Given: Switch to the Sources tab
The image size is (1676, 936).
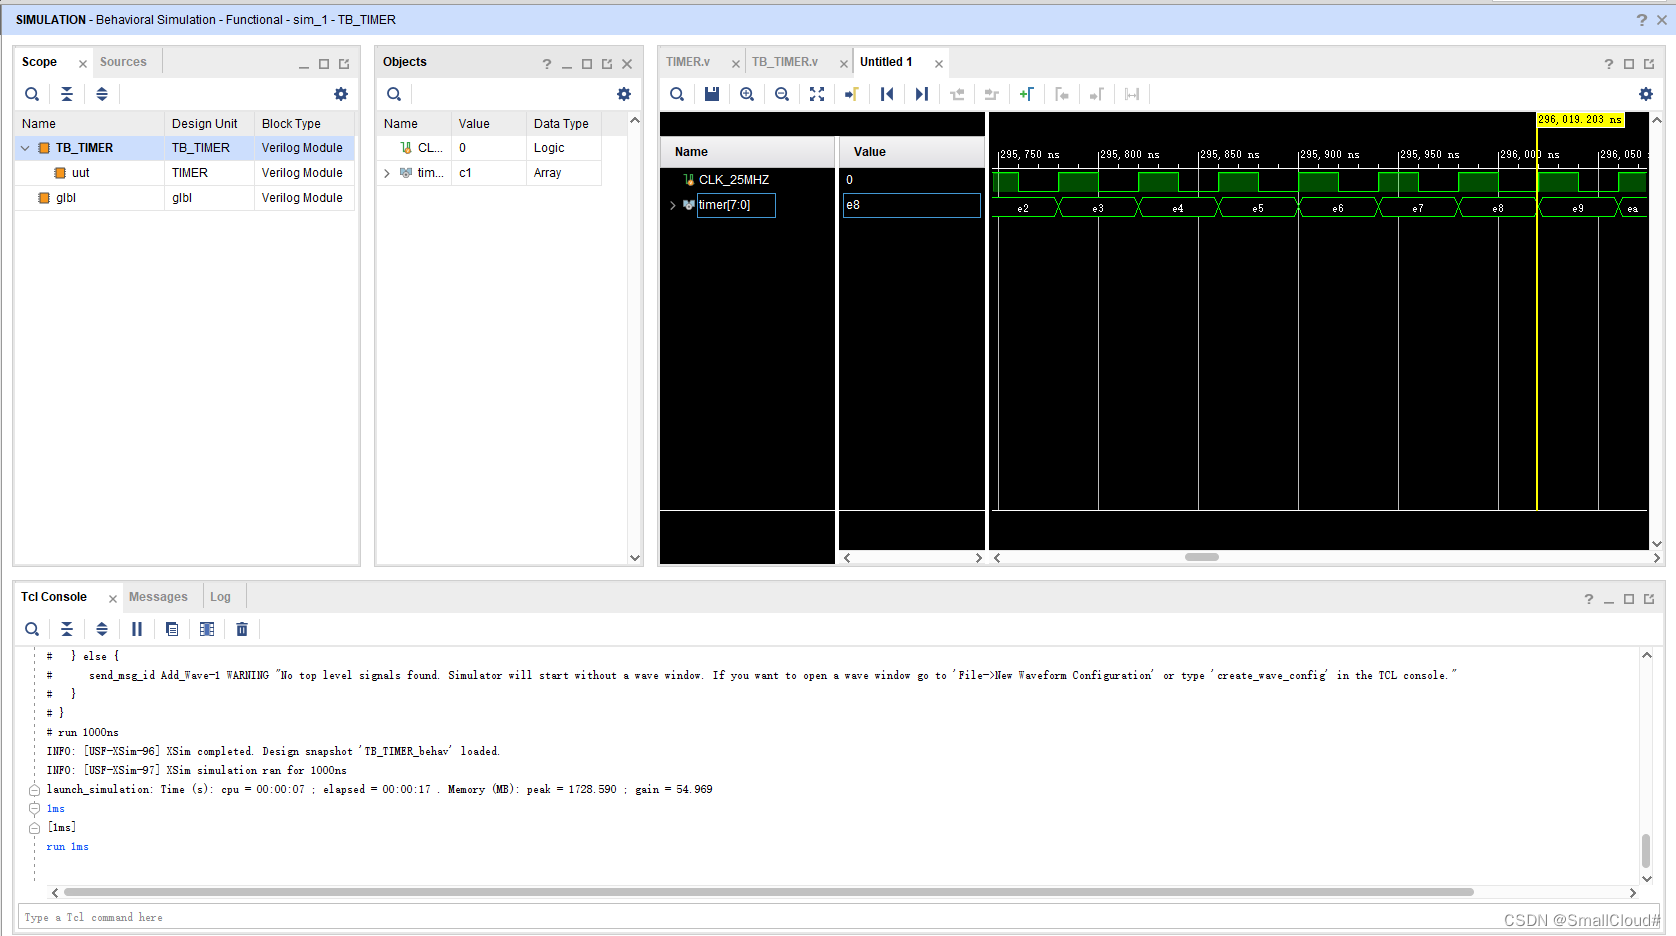Looking at the screenshot, I should (x=123, y=62).
